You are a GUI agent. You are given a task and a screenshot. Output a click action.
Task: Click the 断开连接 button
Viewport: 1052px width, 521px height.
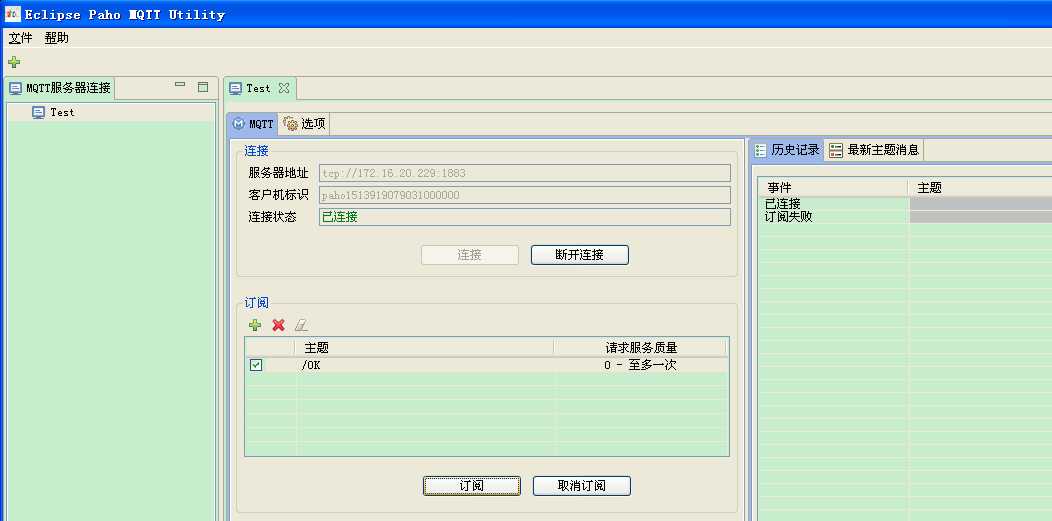coord(580,255)
